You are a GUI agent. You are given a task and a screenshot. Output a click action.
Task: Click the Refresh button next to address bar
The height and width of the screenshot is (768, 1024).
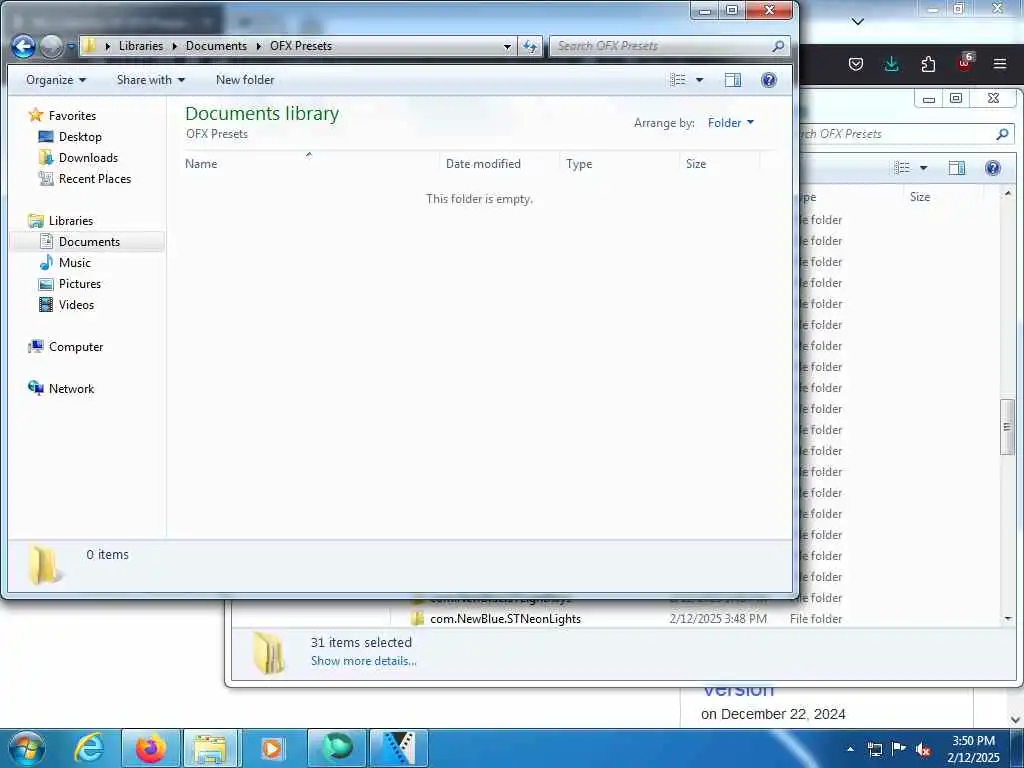530,46
